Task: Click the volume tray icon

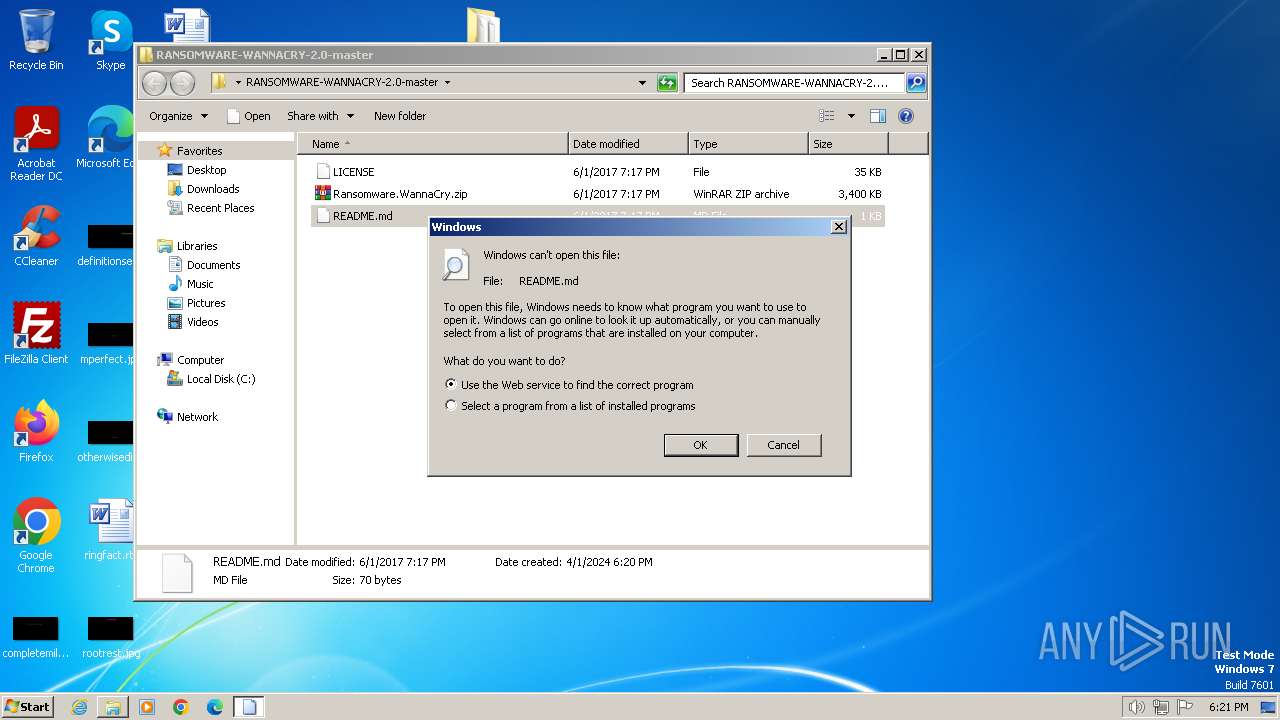Action: (1137, 707)
